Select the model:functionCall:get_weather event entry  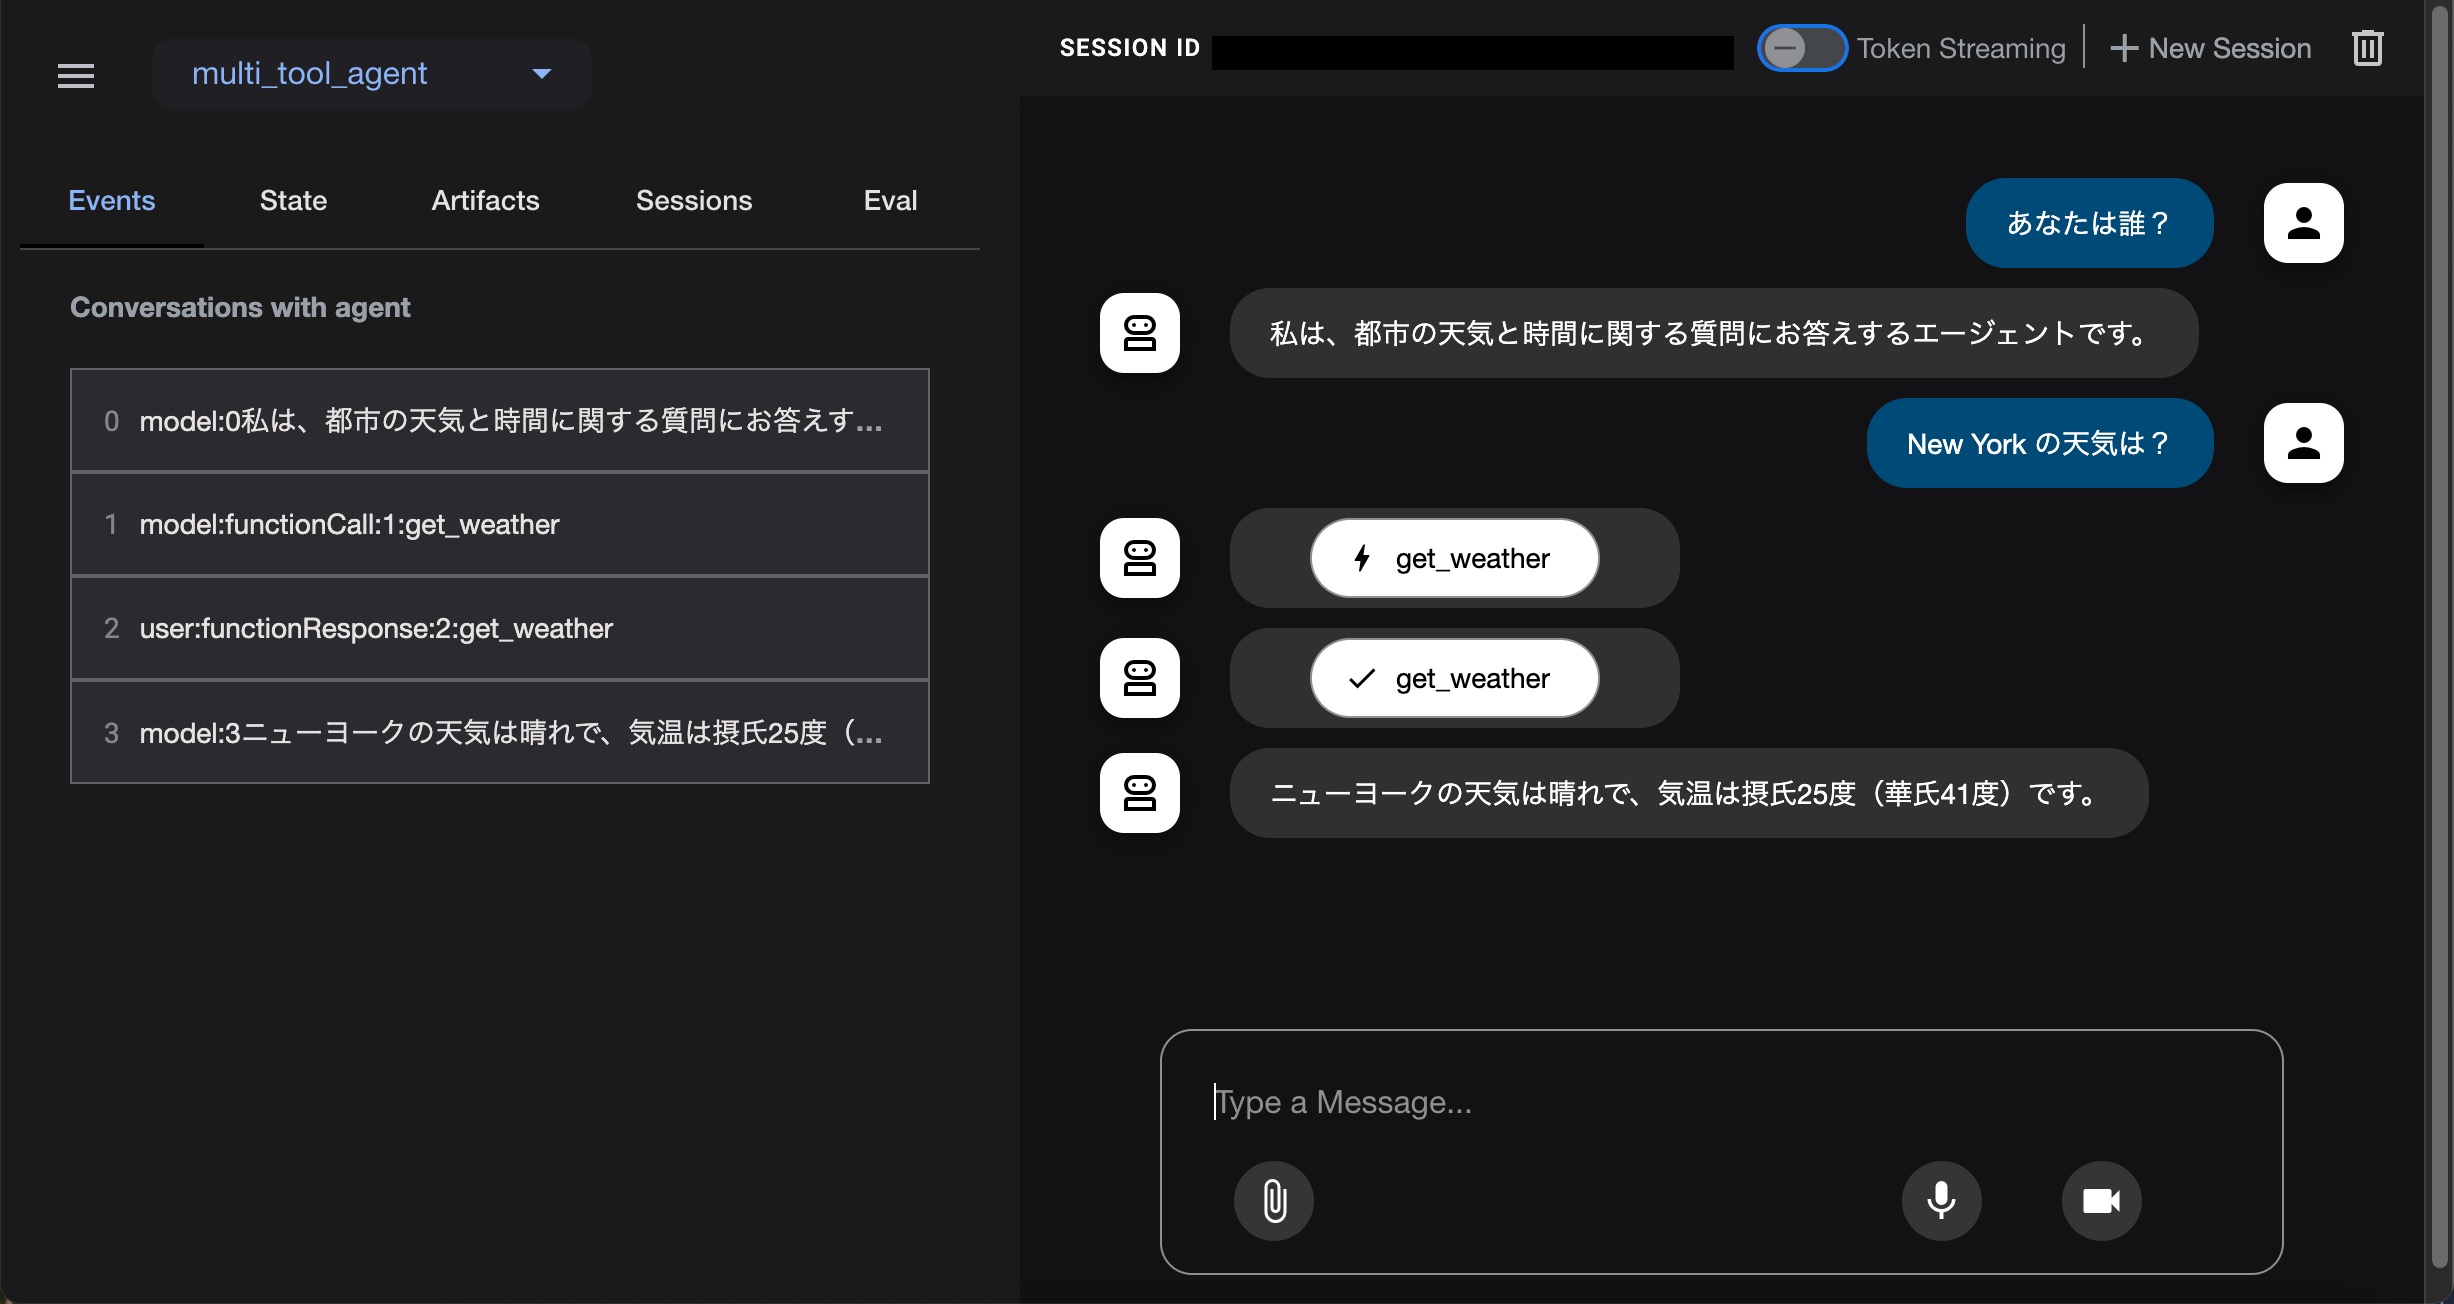point(499,524)
